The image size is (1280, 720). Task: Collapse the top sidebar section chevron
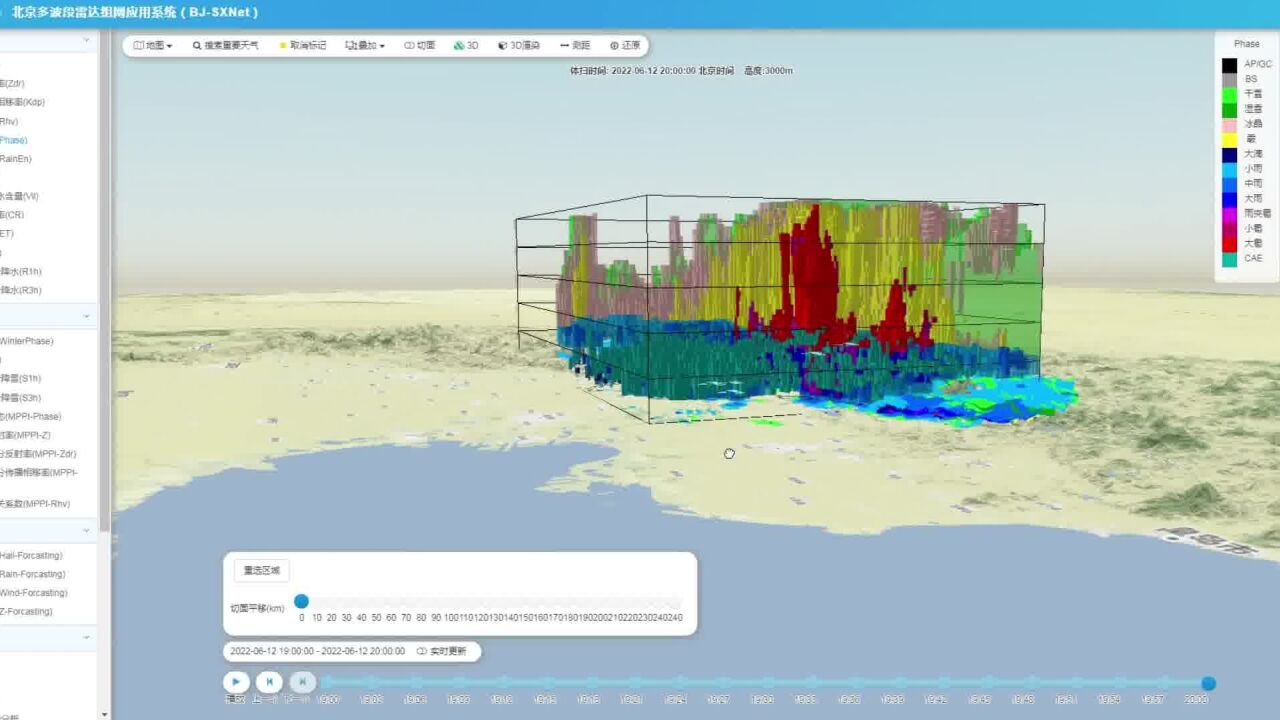[87, 41]
